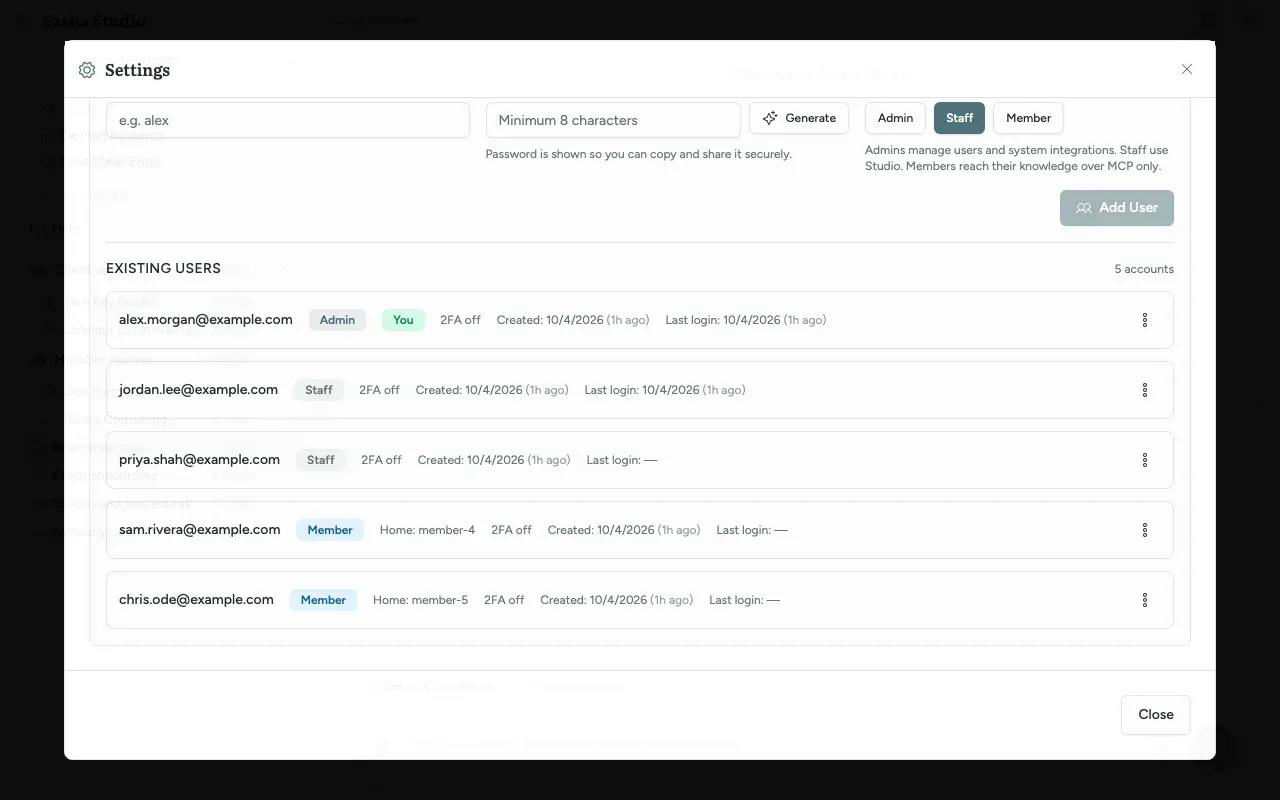
Task: Open actions menu for chris.ode@example.com
Action: pos(1145,600)
